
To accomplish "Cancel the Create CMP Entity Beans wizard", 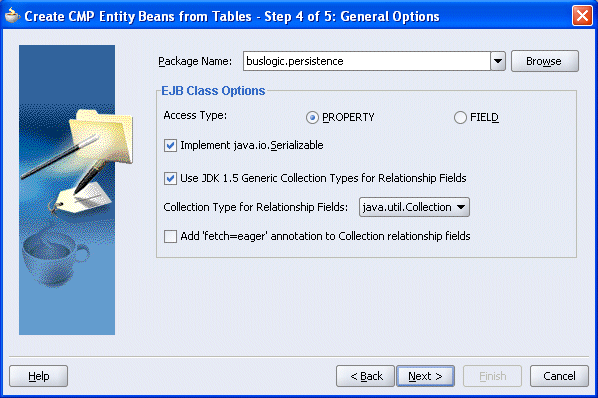I will point(559,376).
